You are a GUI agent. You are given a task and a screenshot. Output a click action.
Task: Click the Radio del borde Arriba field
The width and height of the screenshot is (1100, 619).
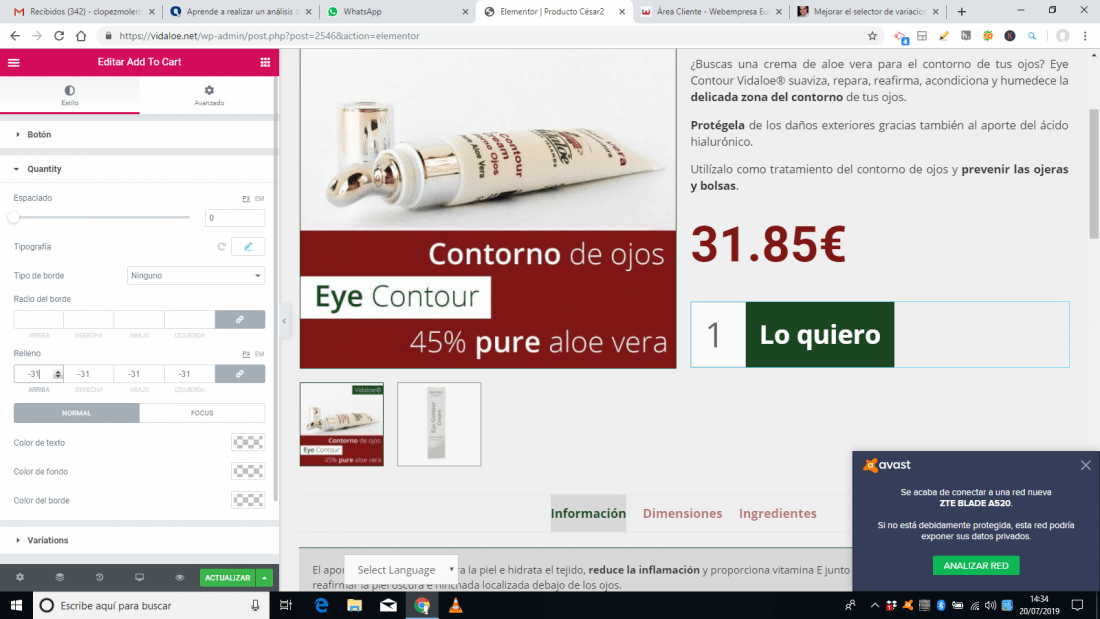(39, 319)
